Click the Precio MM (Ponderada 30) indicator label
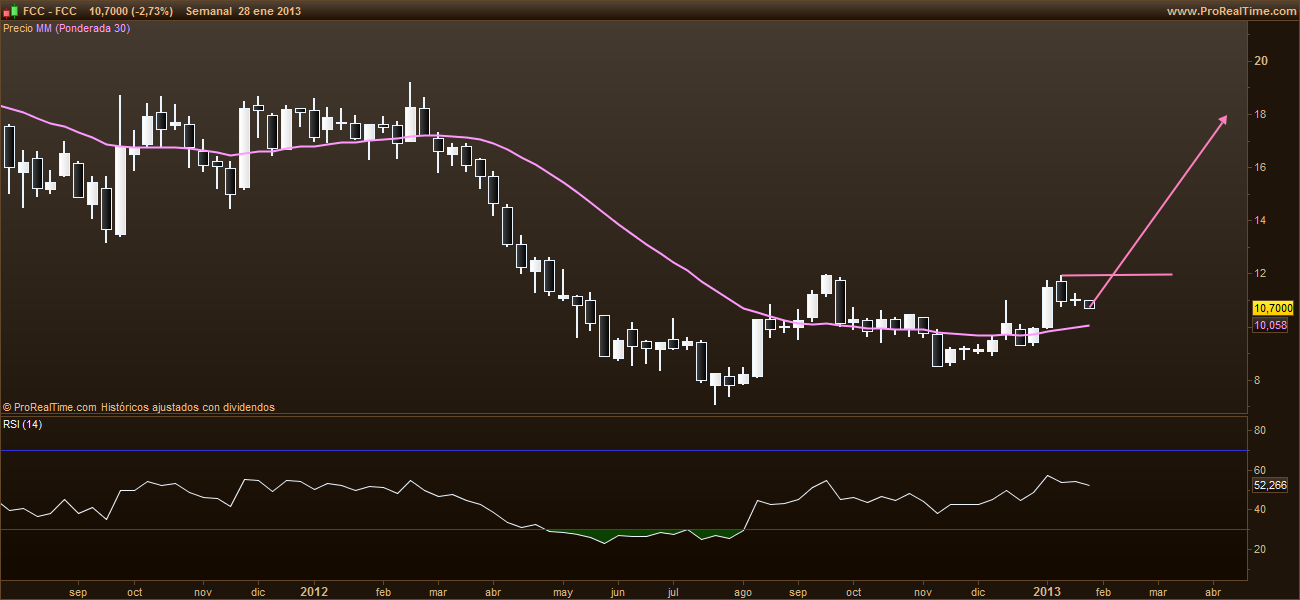 67,28
